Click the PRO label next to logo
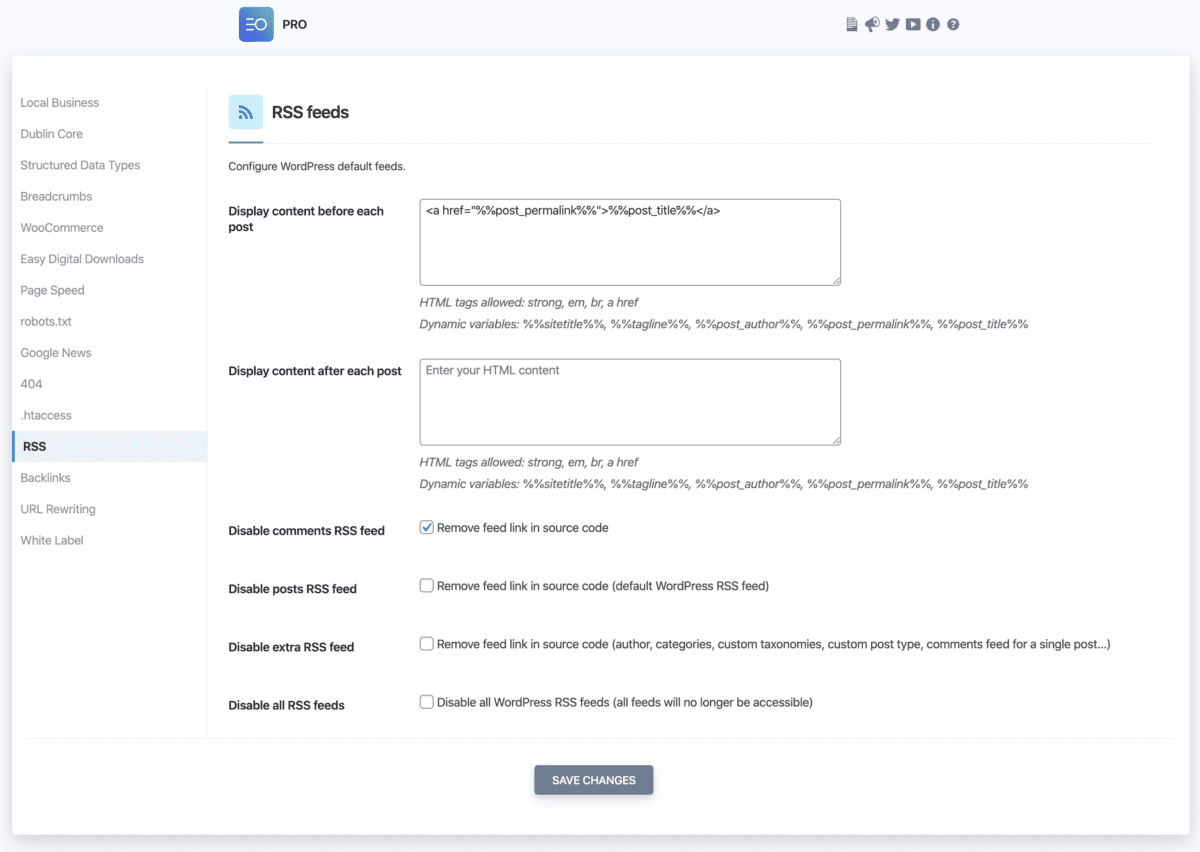This screenshot has height=852, width=1200. pyautogui.click(x=295, y=24)
